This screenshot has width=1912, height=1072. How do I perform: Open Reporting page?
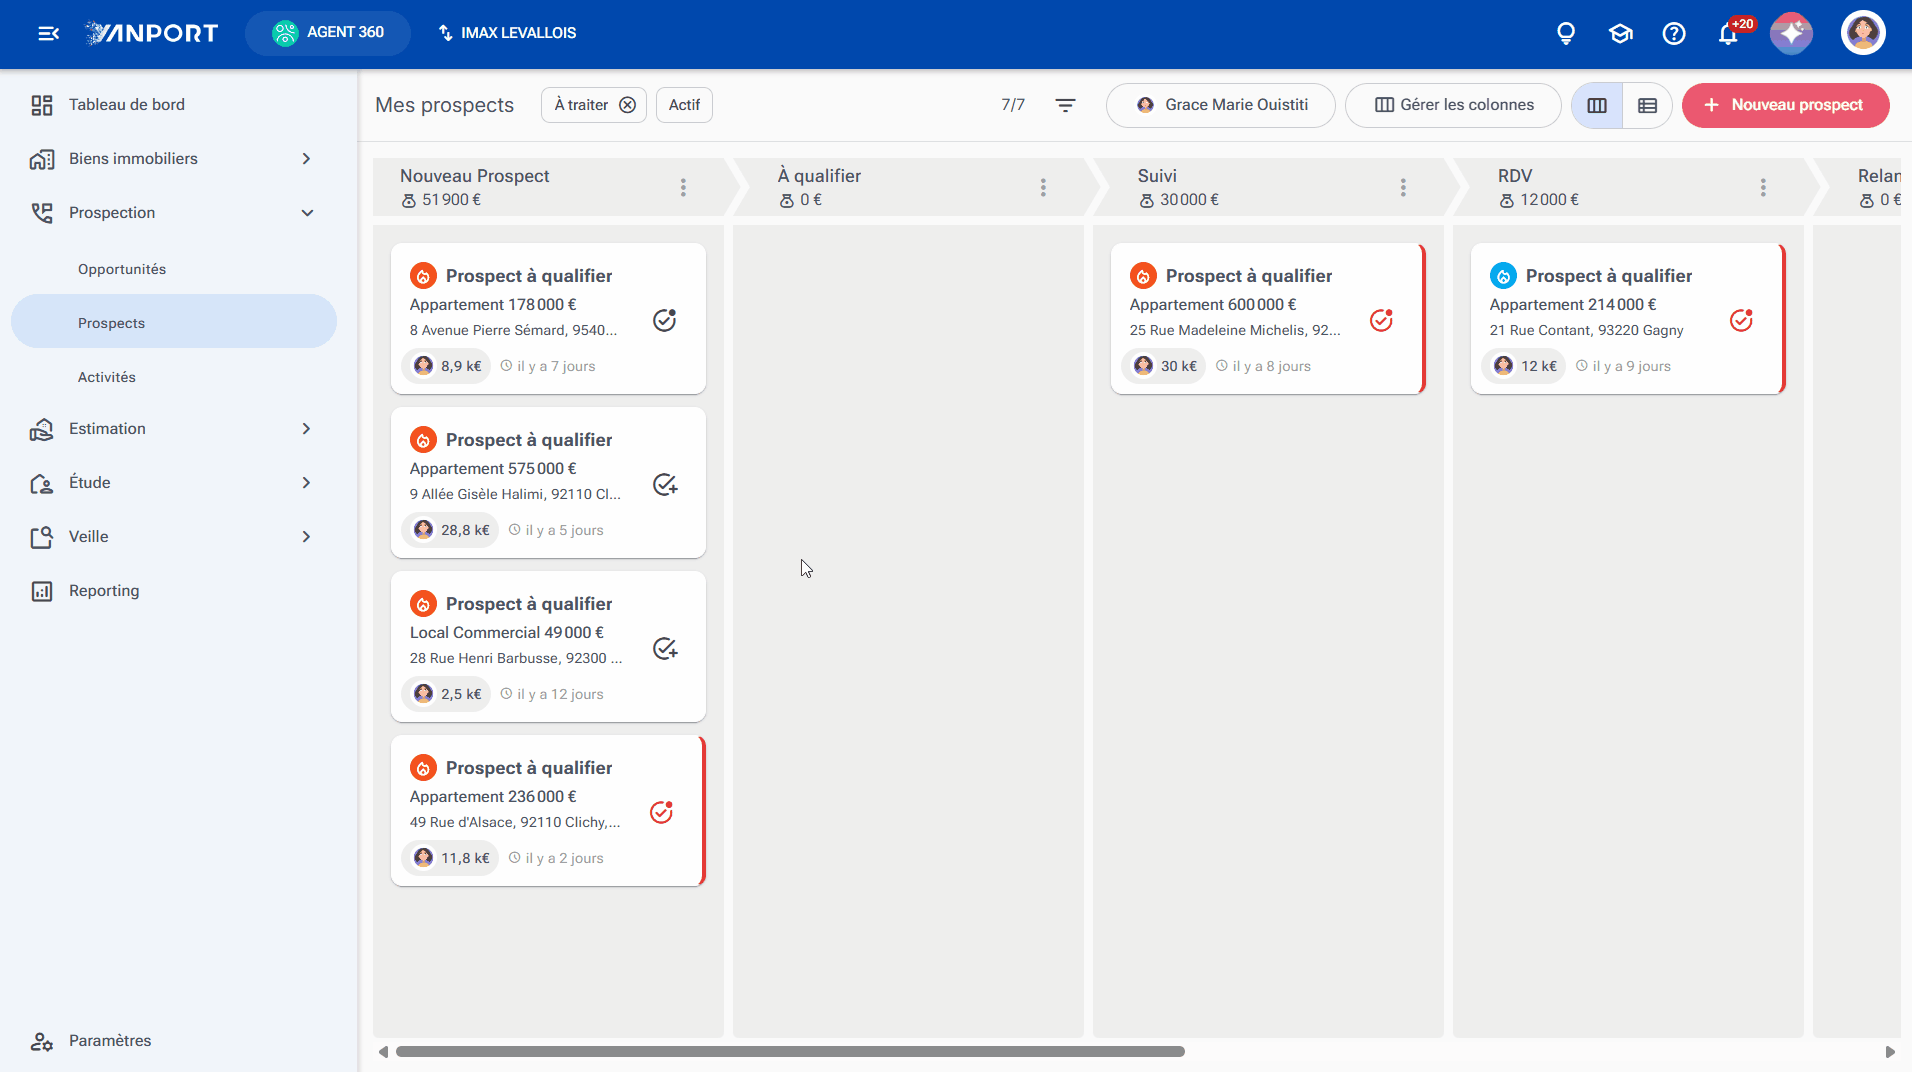104,591
